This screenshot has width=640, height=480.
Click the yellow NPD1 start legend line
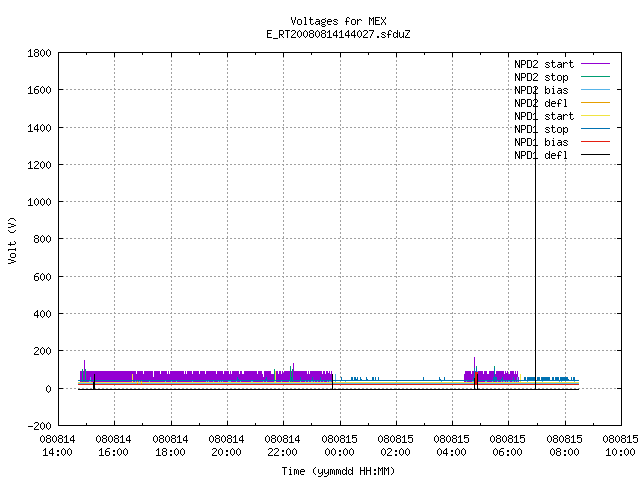click(x=595, y=116)
